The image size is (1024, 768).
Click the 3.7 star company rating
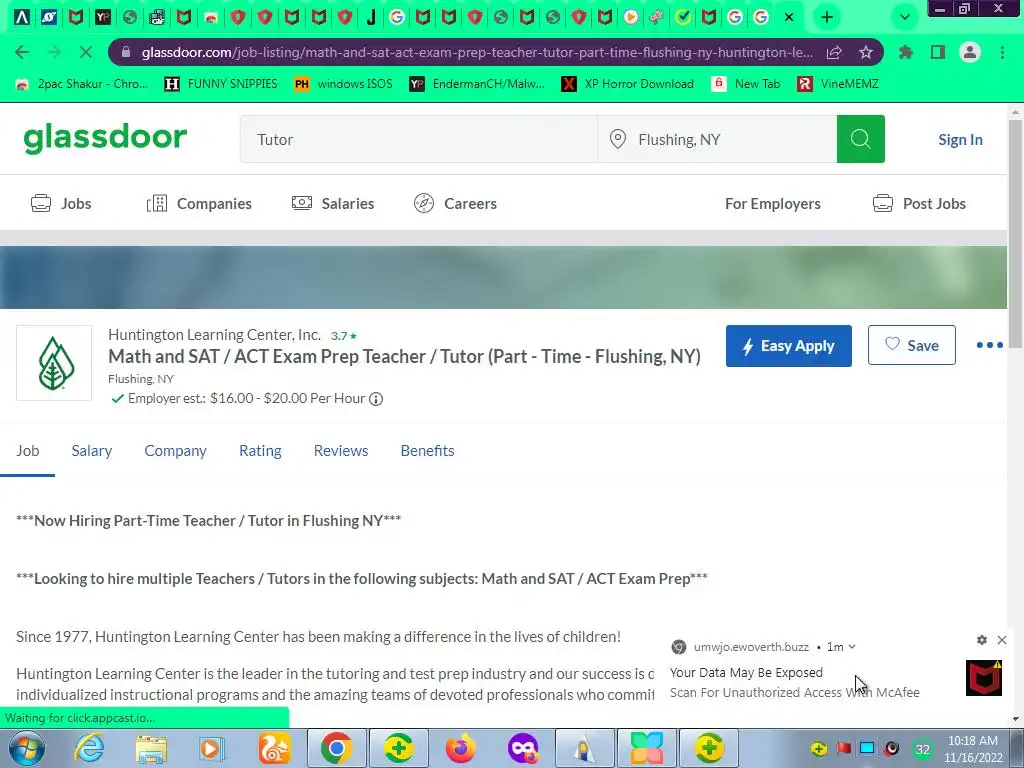pyautogui.click(x=344, y=336)
